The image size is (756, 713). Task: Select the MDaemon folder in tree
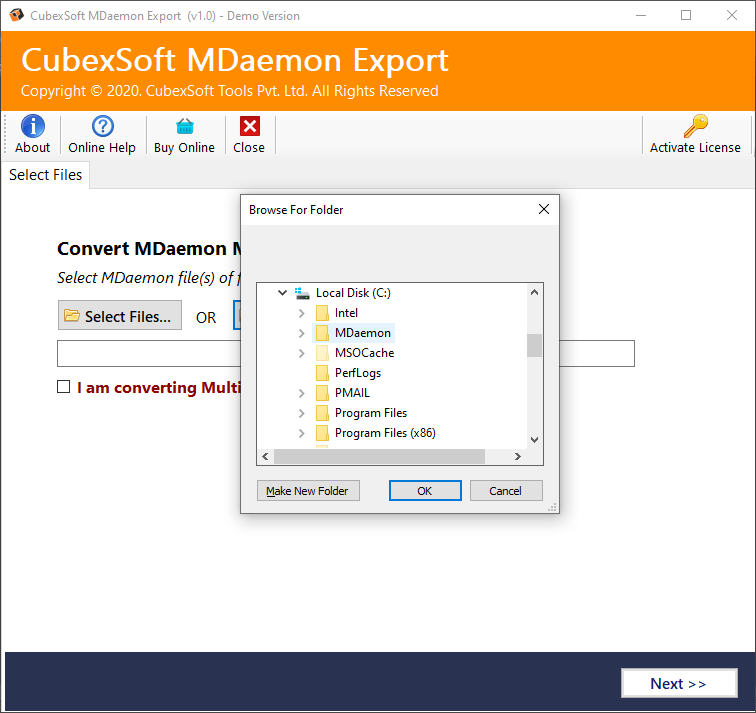[x=363, y=333]
